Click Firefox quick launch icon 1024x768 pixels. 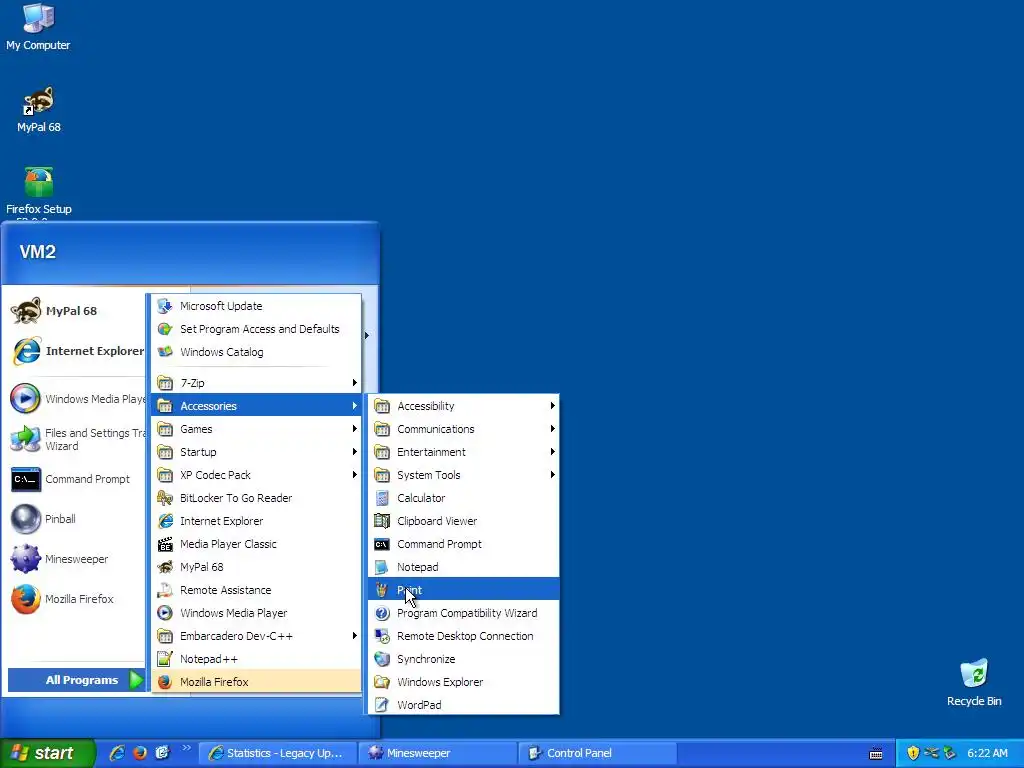tap(140, 753)
